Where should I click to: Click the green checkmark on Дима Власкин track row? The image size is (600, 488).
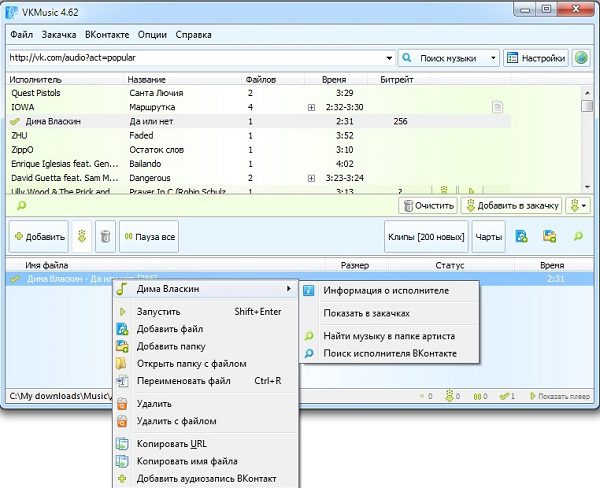coord(15,121)
